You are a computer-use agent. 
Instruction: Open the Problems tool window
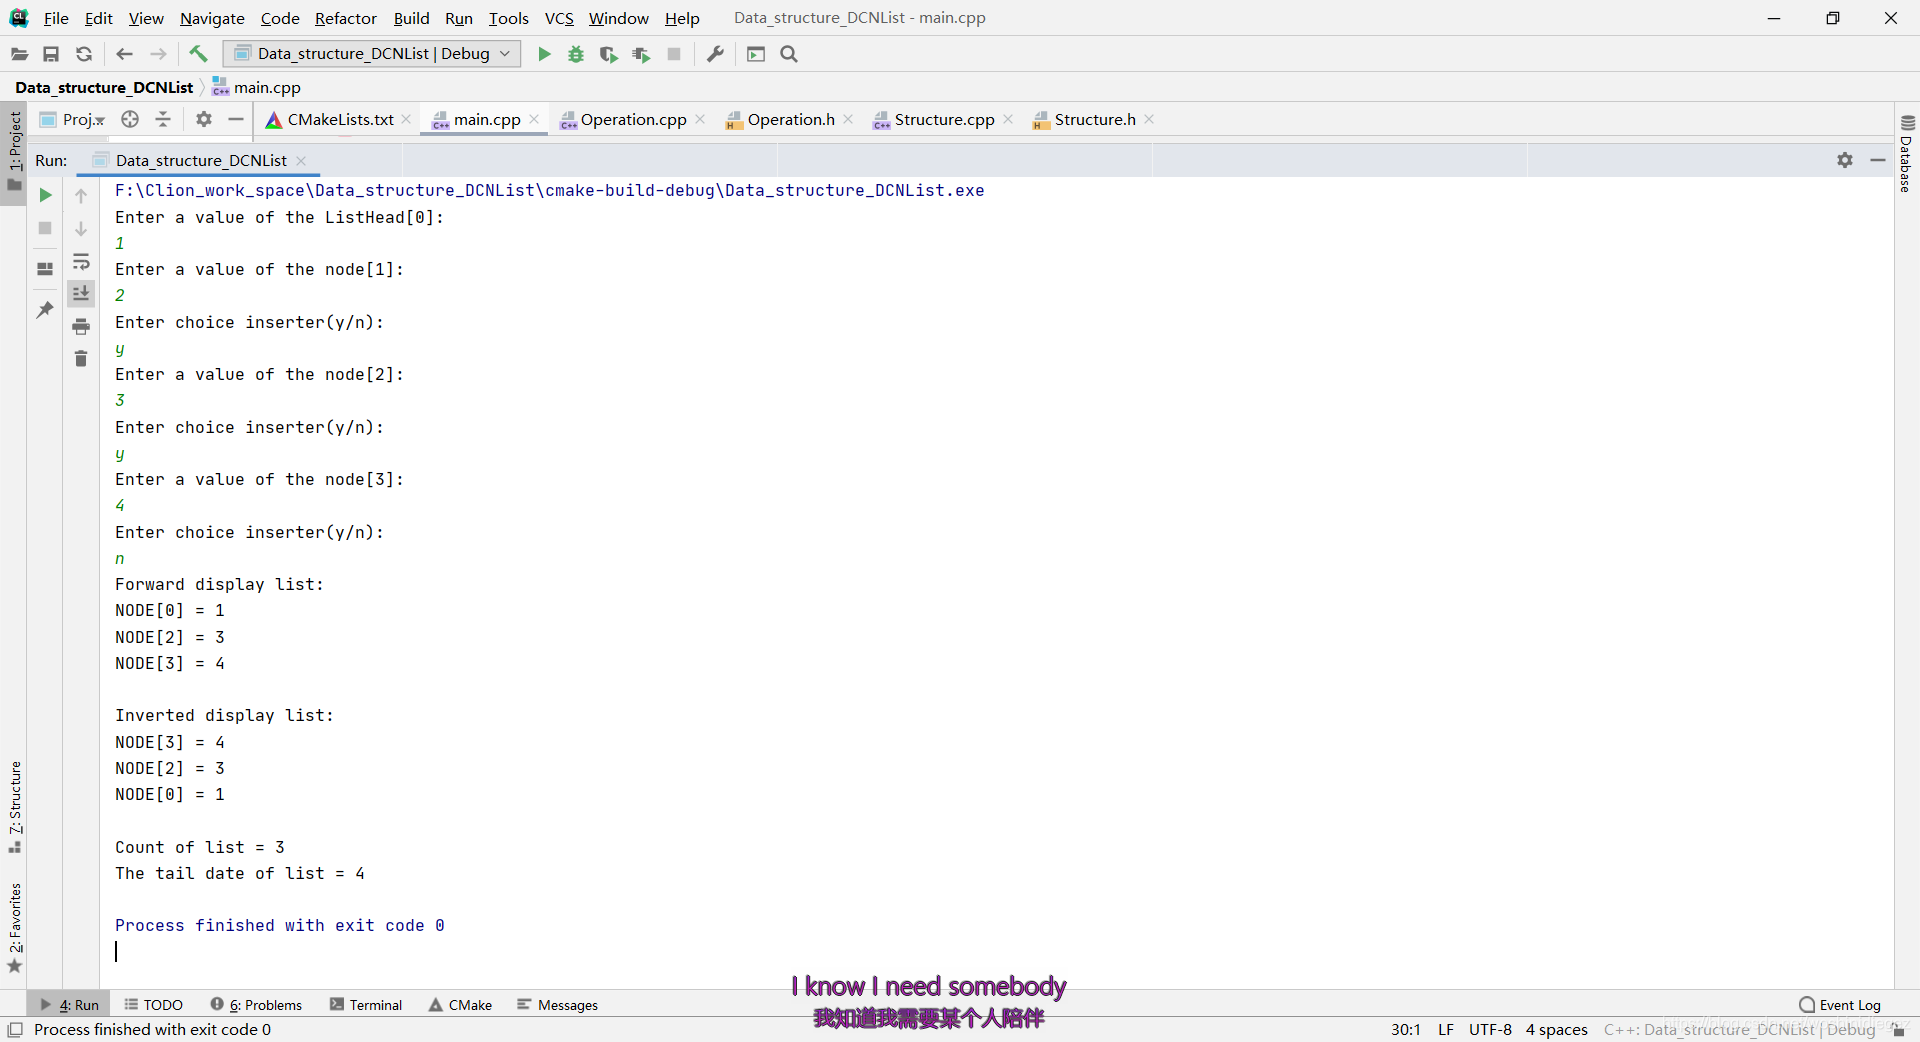pos(256,1005)
